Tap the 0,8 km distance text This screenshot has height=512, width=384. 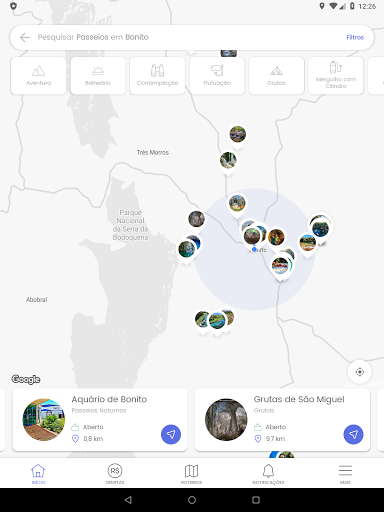[x=93, y=439]
